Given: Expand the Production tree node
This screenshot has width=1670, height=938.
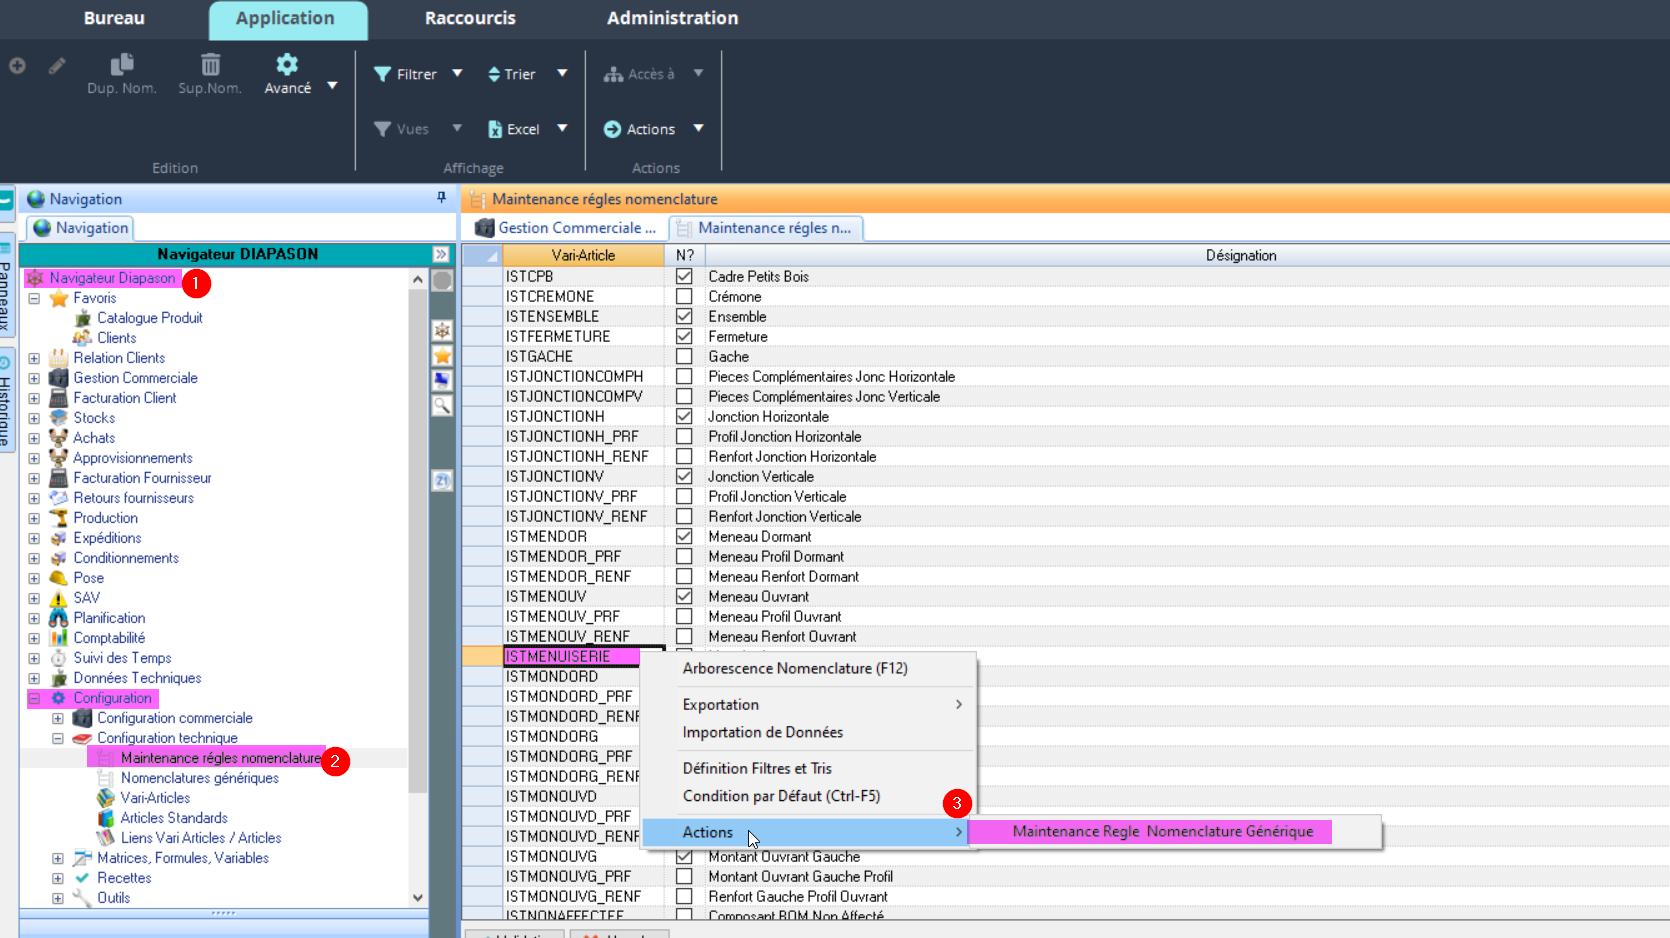Looking at the screenshot, I should coord(34,518).
